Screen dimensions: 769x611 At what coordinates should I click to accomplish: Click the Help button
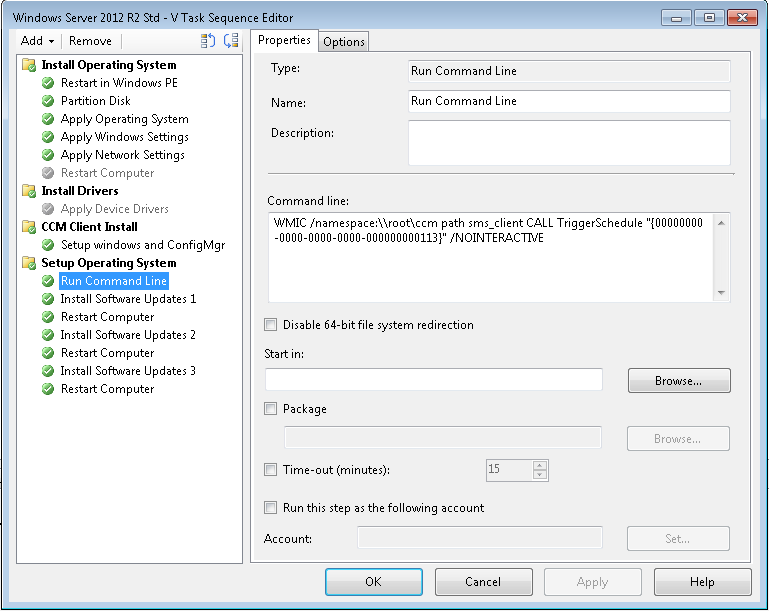702,582
